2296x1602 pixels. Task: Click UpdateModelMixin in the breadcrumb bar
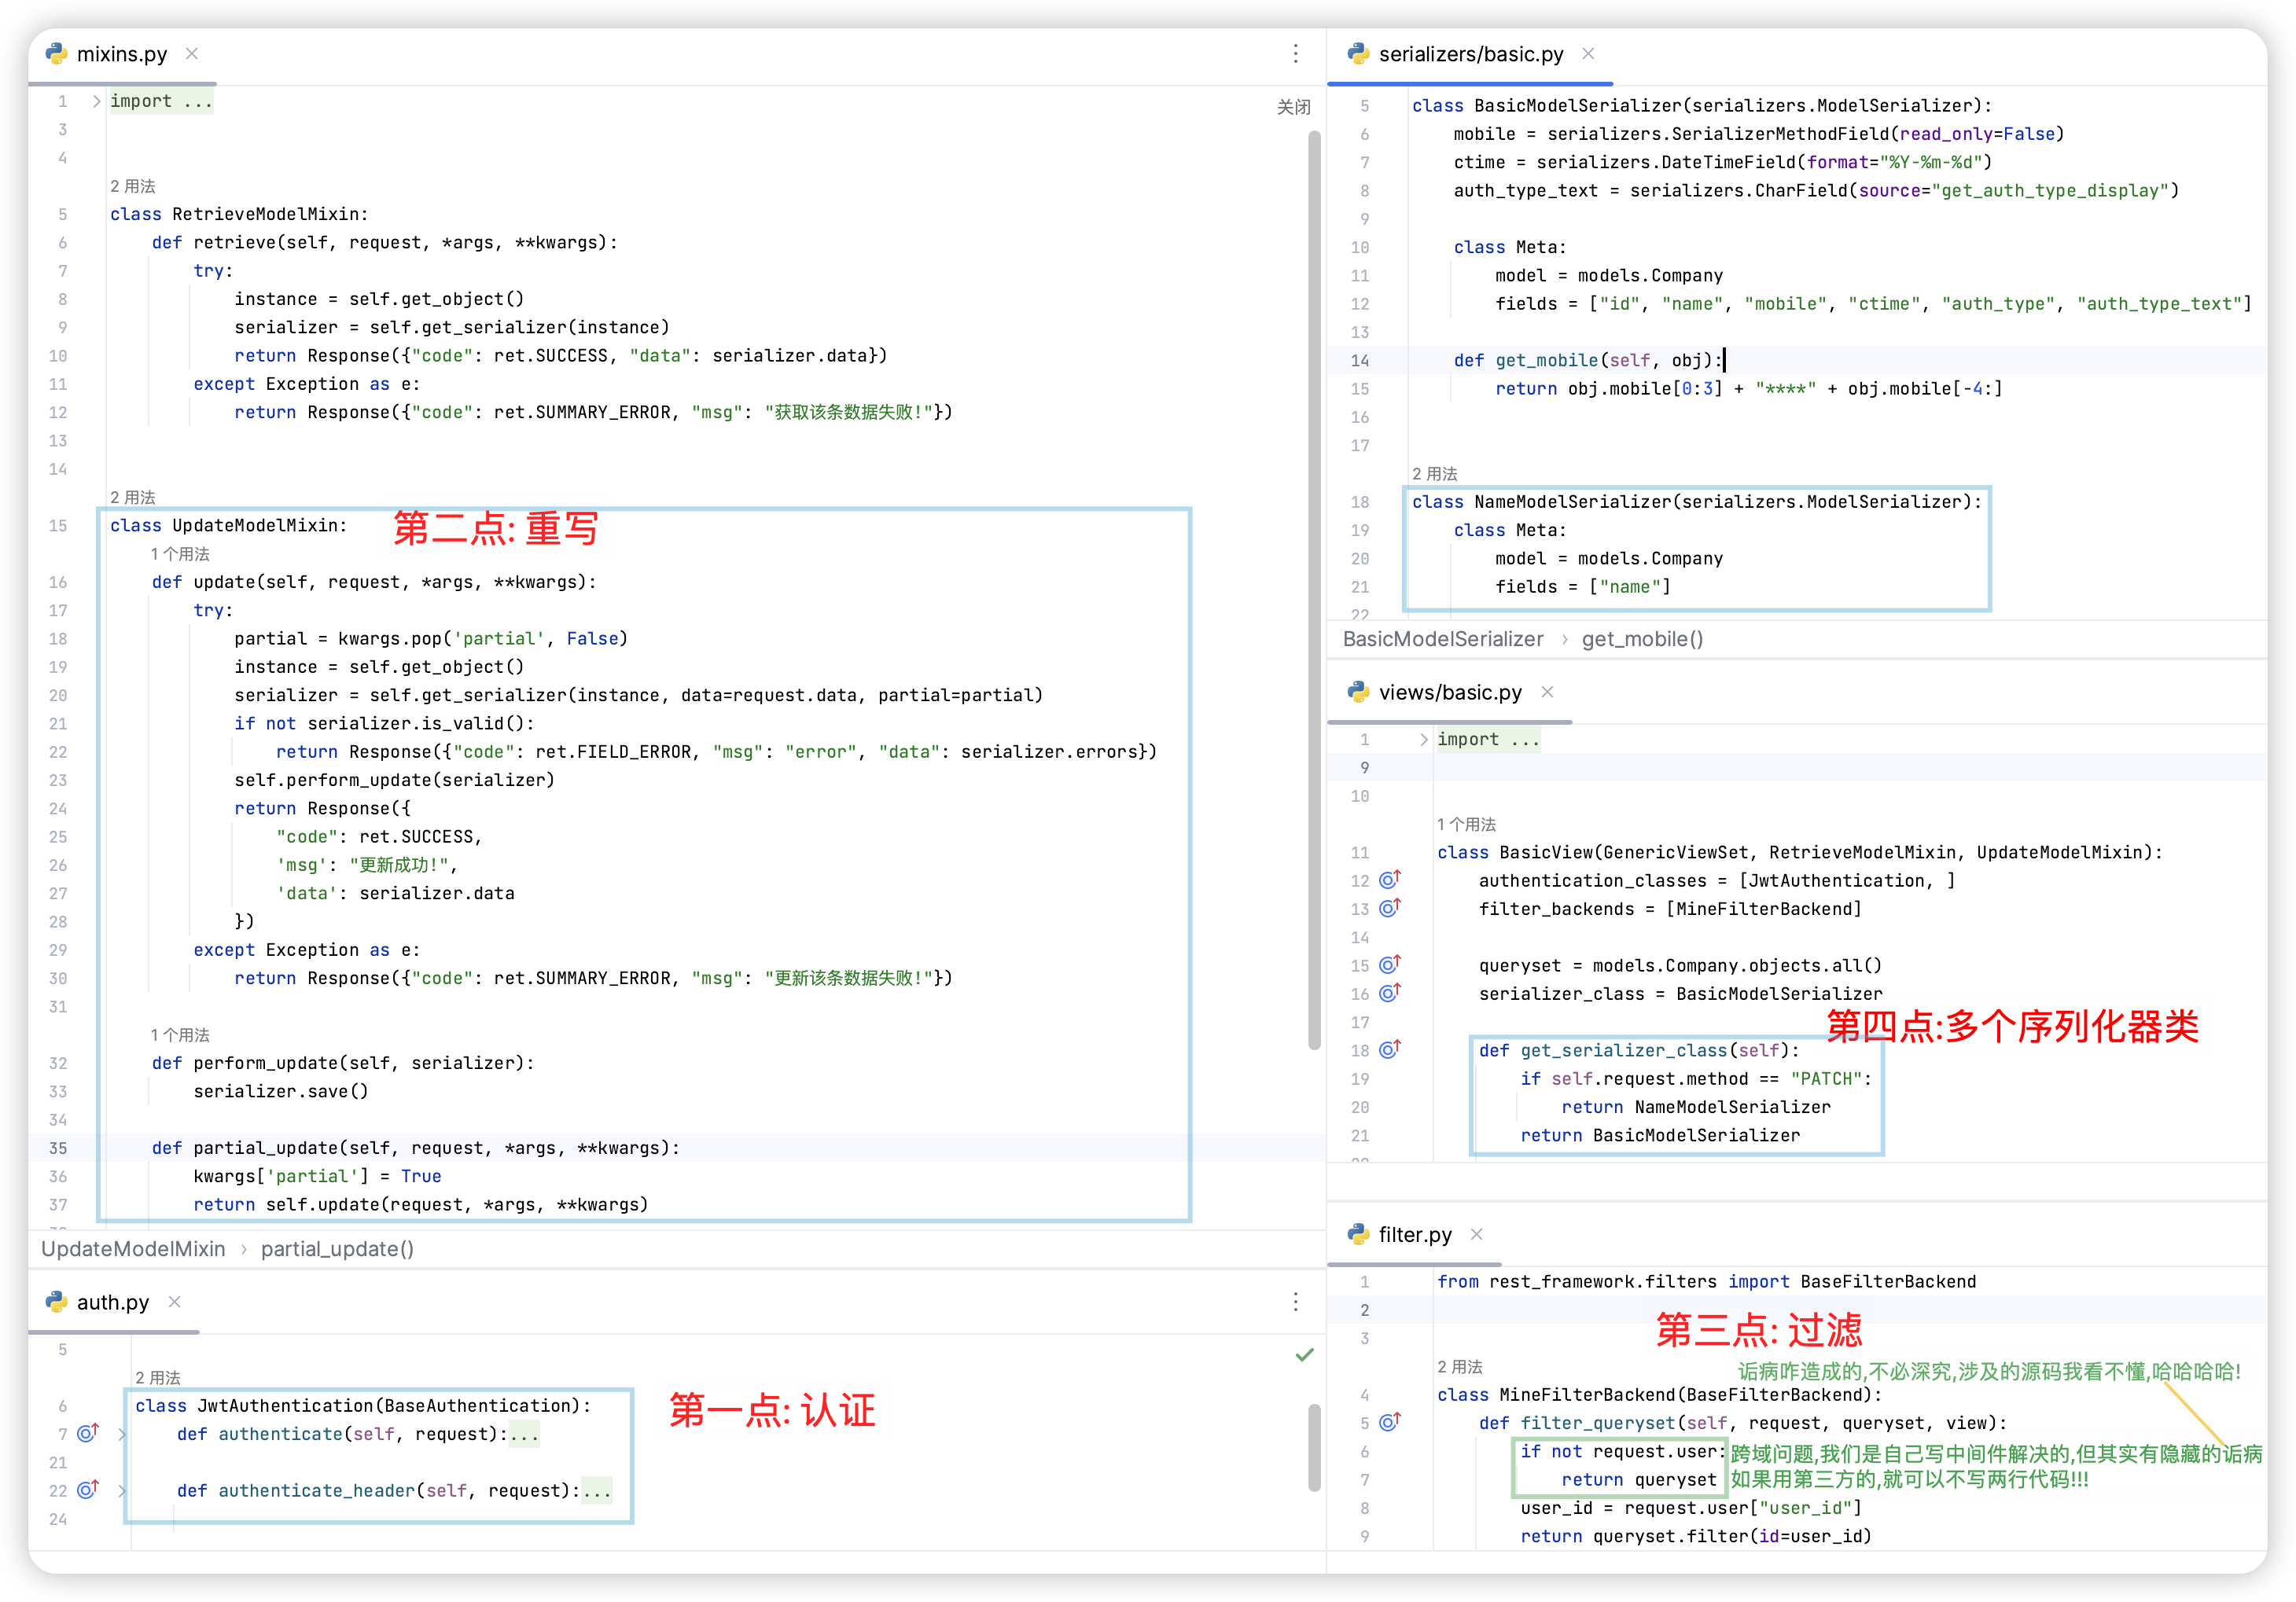(133, 1249)
